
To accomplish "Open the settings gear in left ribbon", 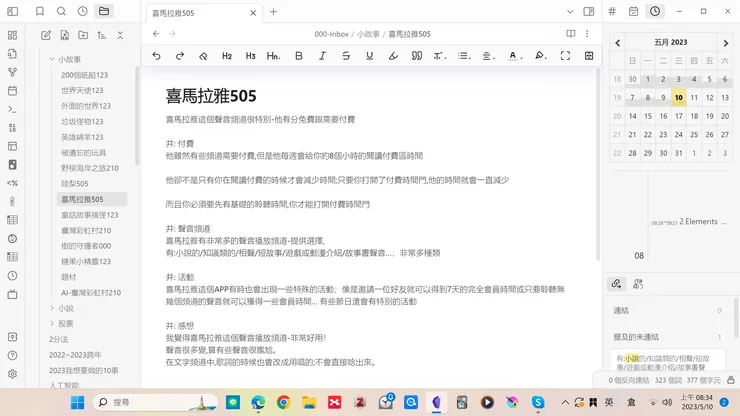I will pos(13,374).
